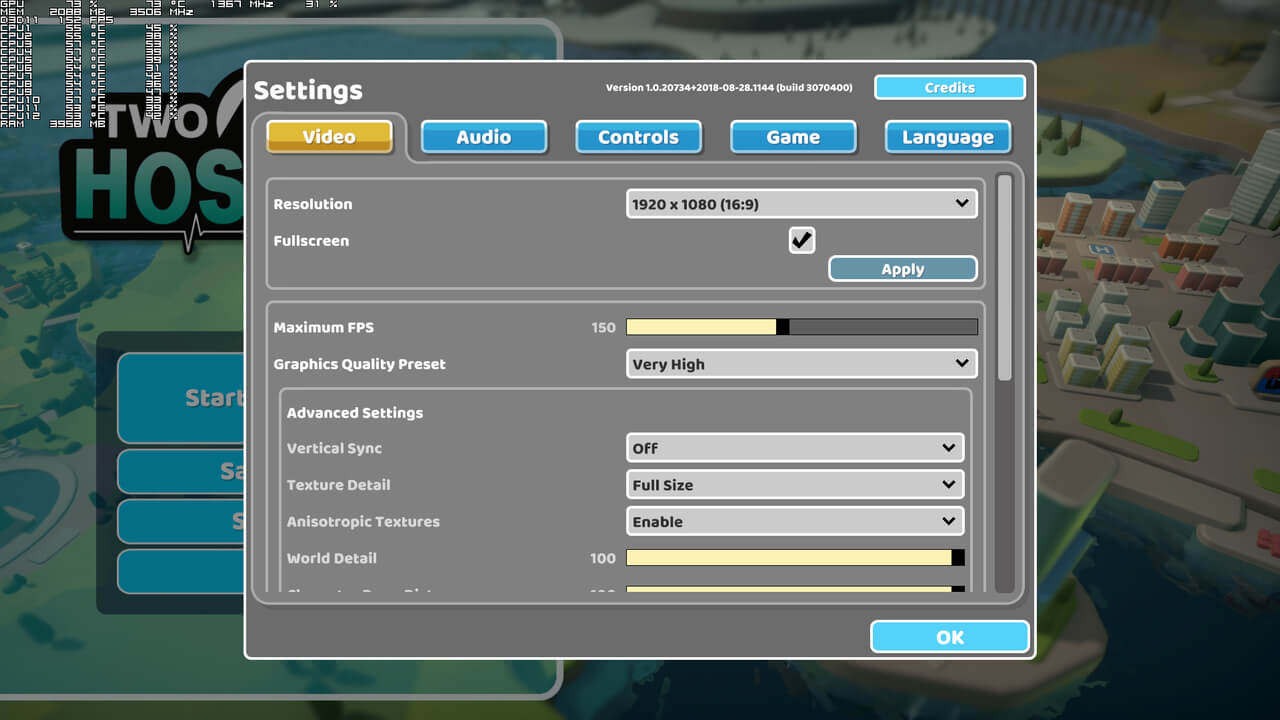
Task: Uncheck the Fullscreen checkbox
Action: 802,240
